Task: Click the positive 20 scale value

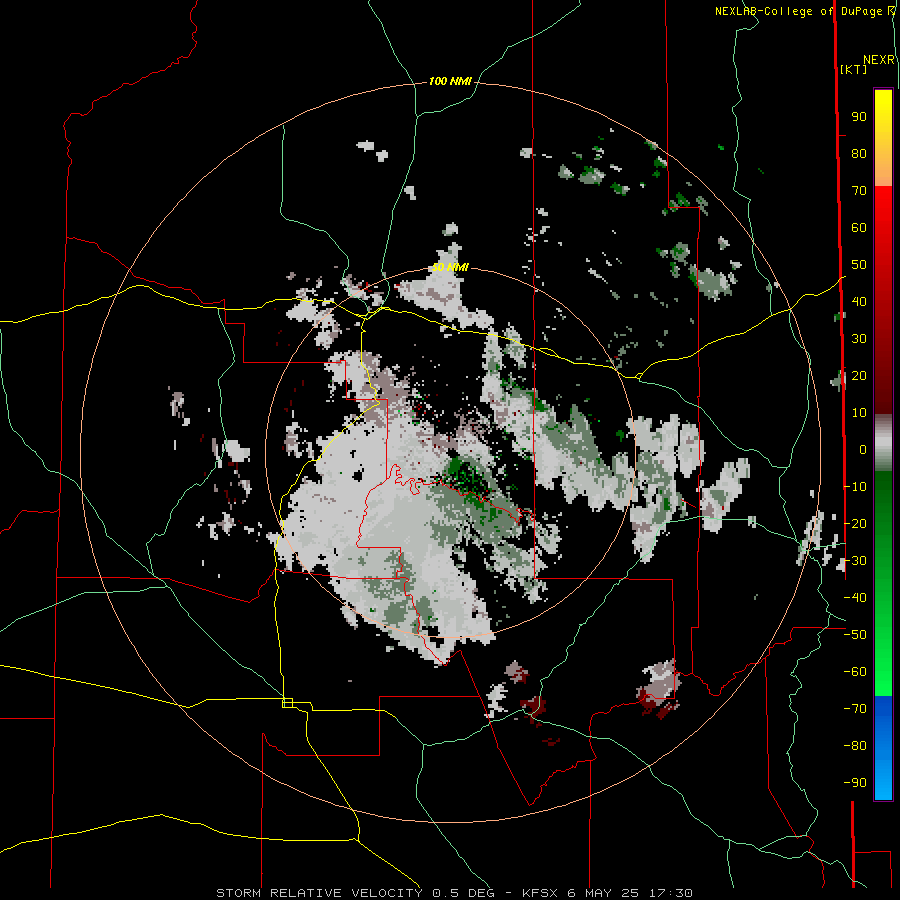Action: pyautogui.click(x=859, y=376)
